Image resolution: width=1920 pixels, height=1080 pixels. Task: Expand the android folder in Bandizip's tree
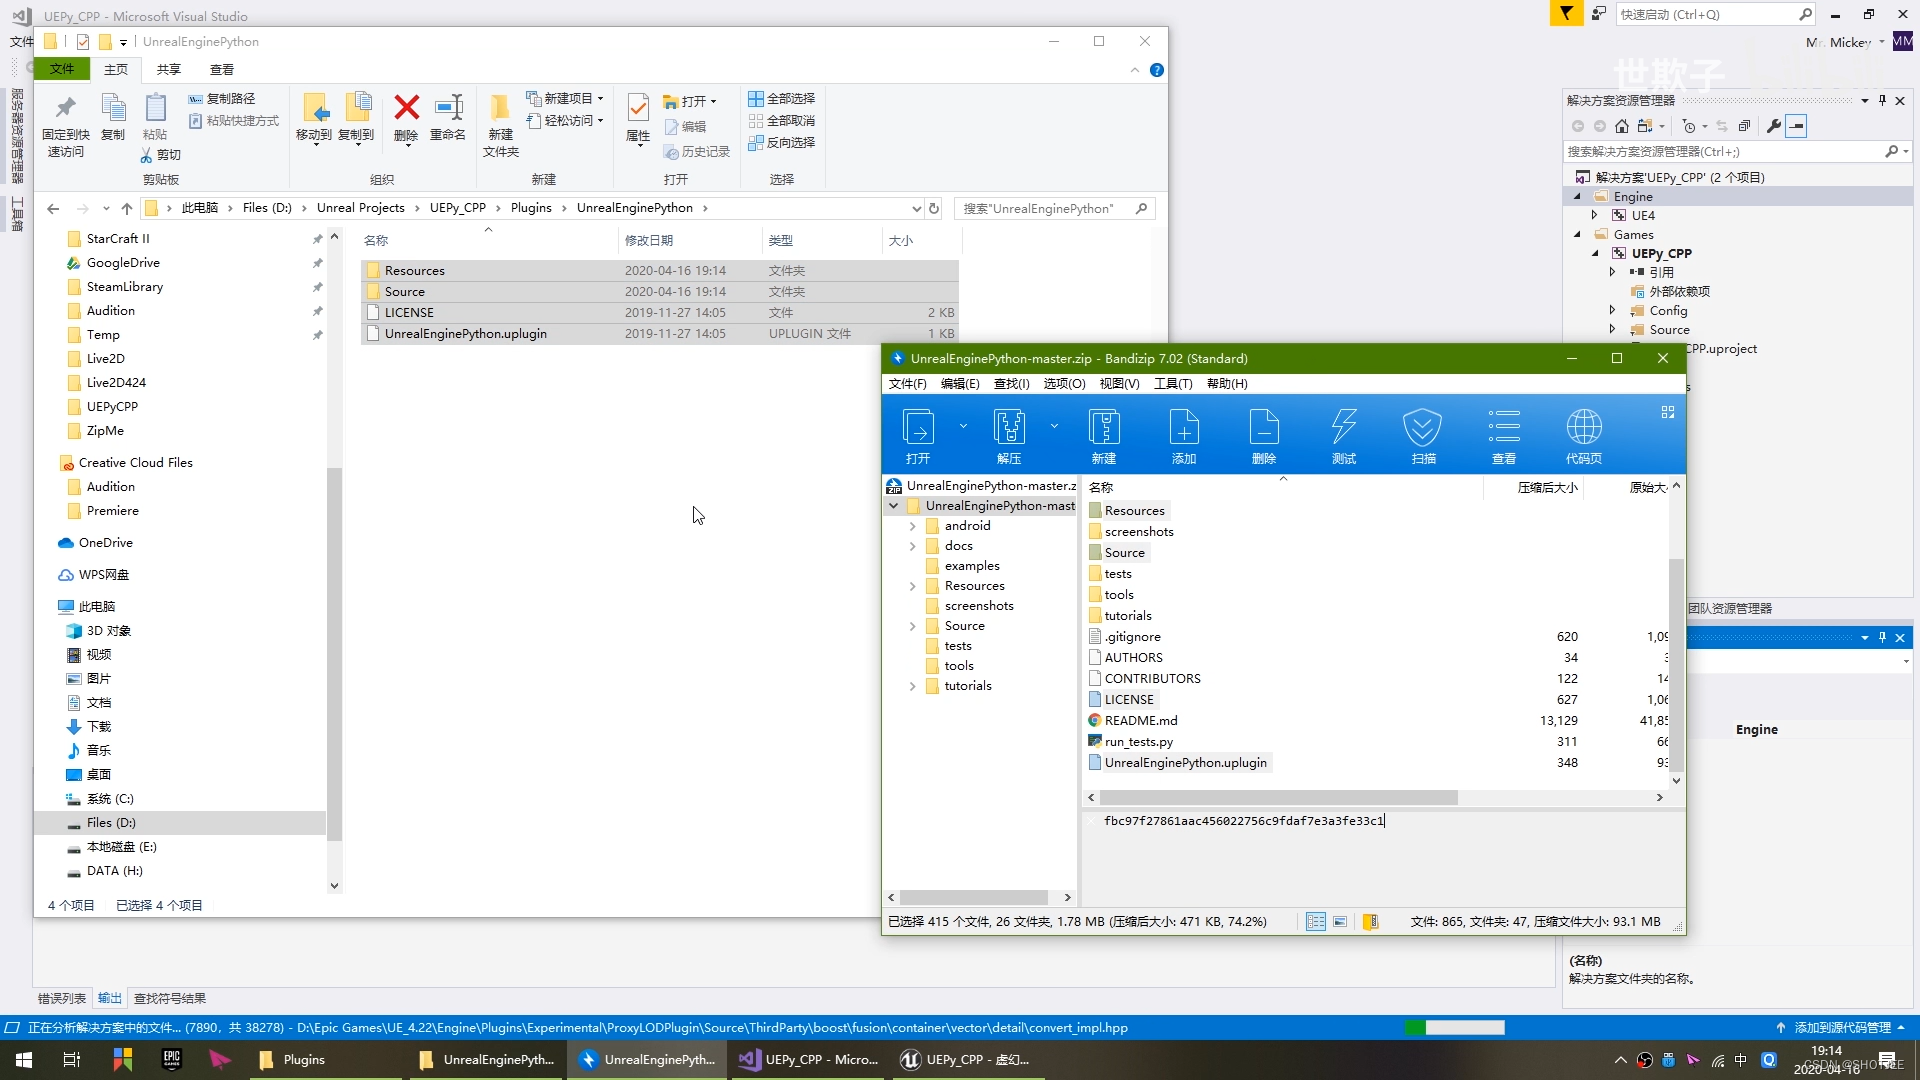click(912, 526)
